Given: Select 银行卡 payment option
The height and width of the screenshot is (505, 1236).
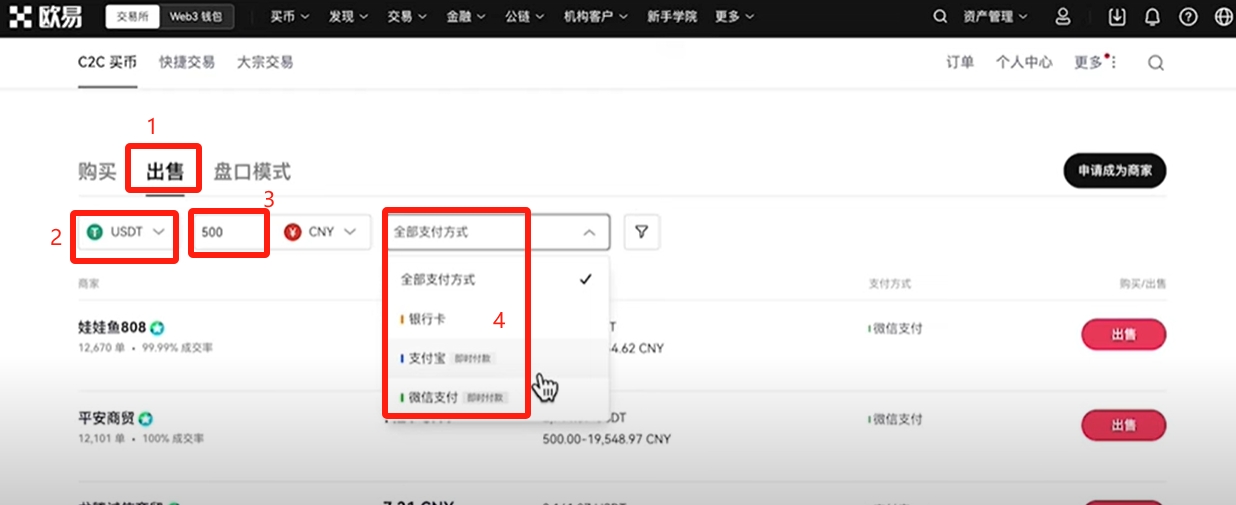Looking at the screenshot, I should [x=497, y=319].
